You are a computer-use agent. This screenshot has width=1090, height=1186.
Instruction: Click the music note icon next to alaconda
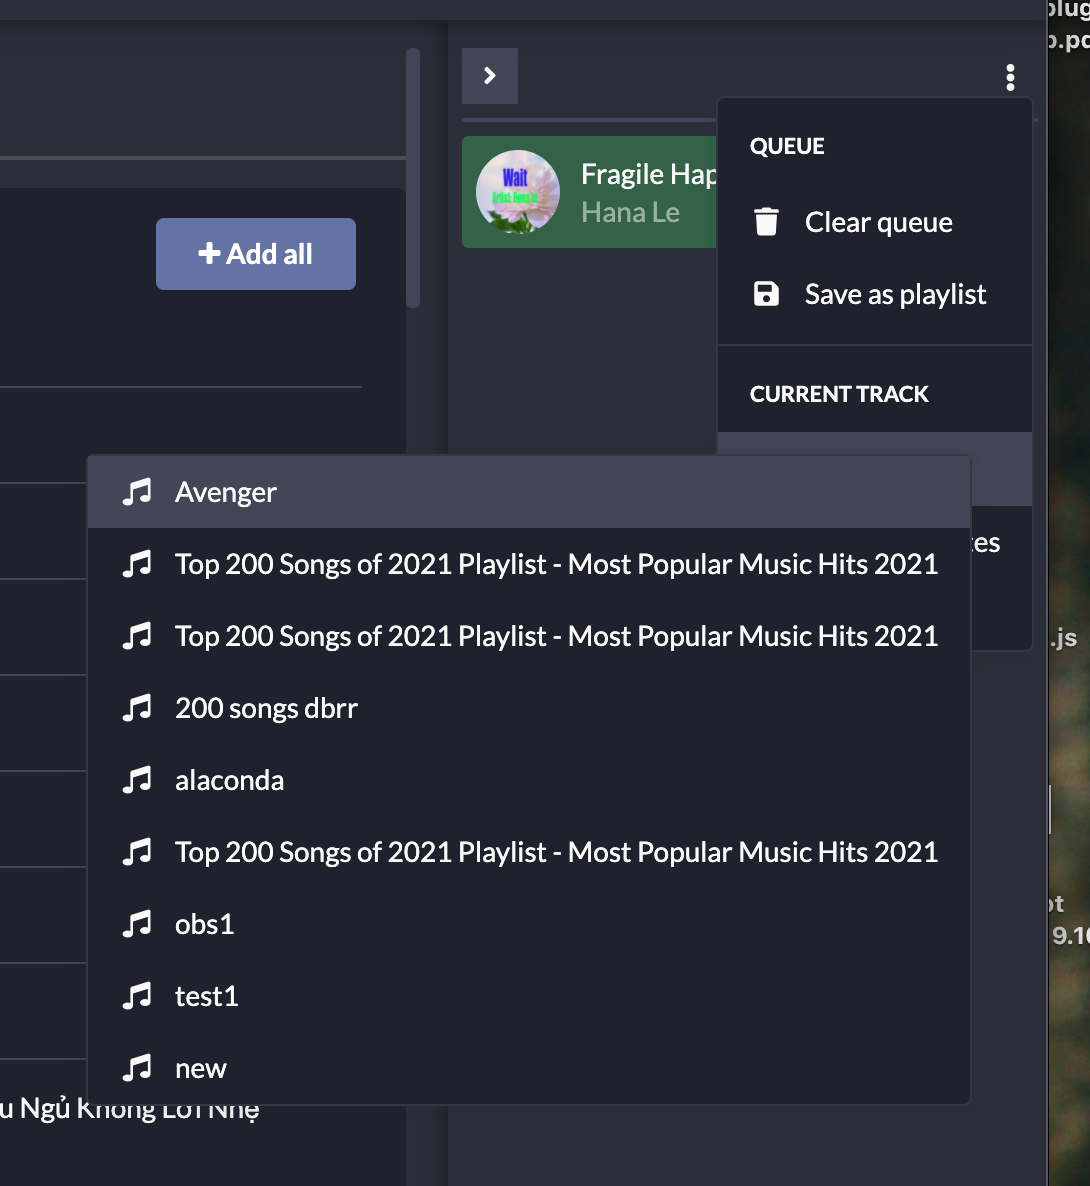coord(139,779)
